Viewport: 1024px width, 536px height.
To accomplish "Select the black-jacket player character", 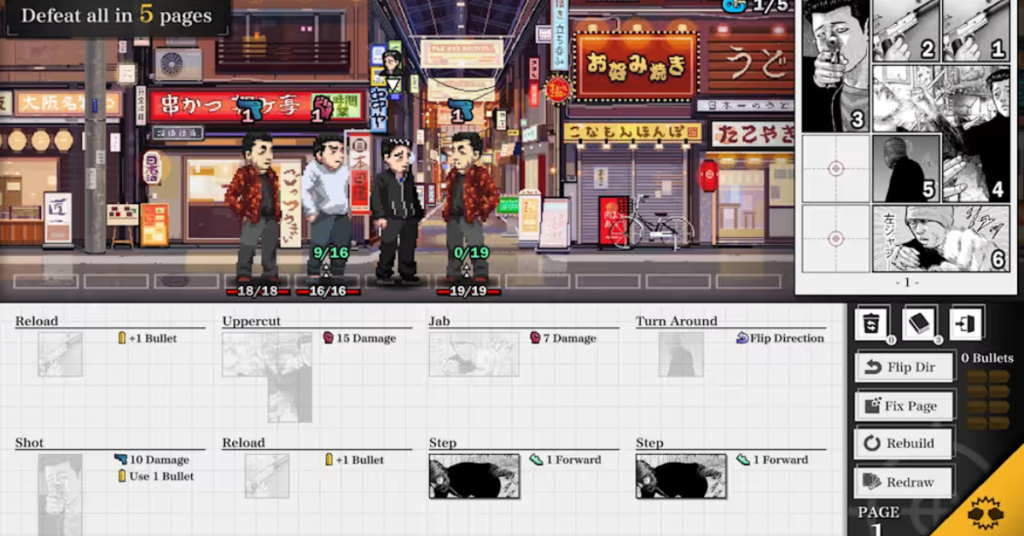I will click(x=396, y=209).
